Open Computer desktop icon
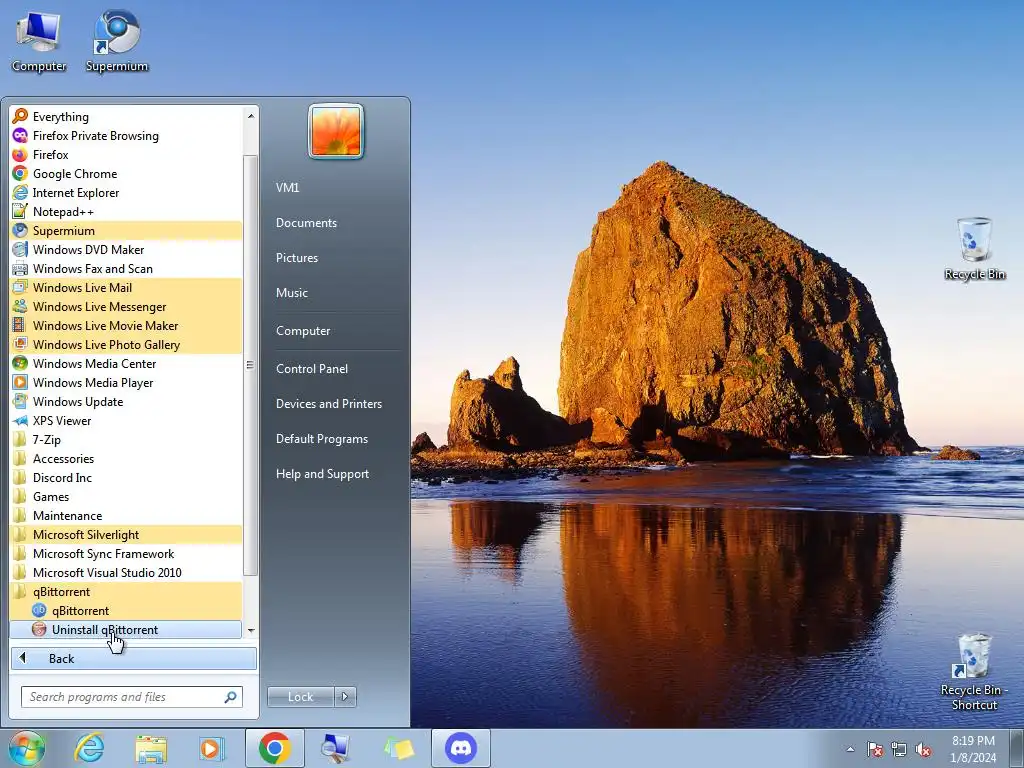Viewport: 1024px width, 768px height. point(39,42)
